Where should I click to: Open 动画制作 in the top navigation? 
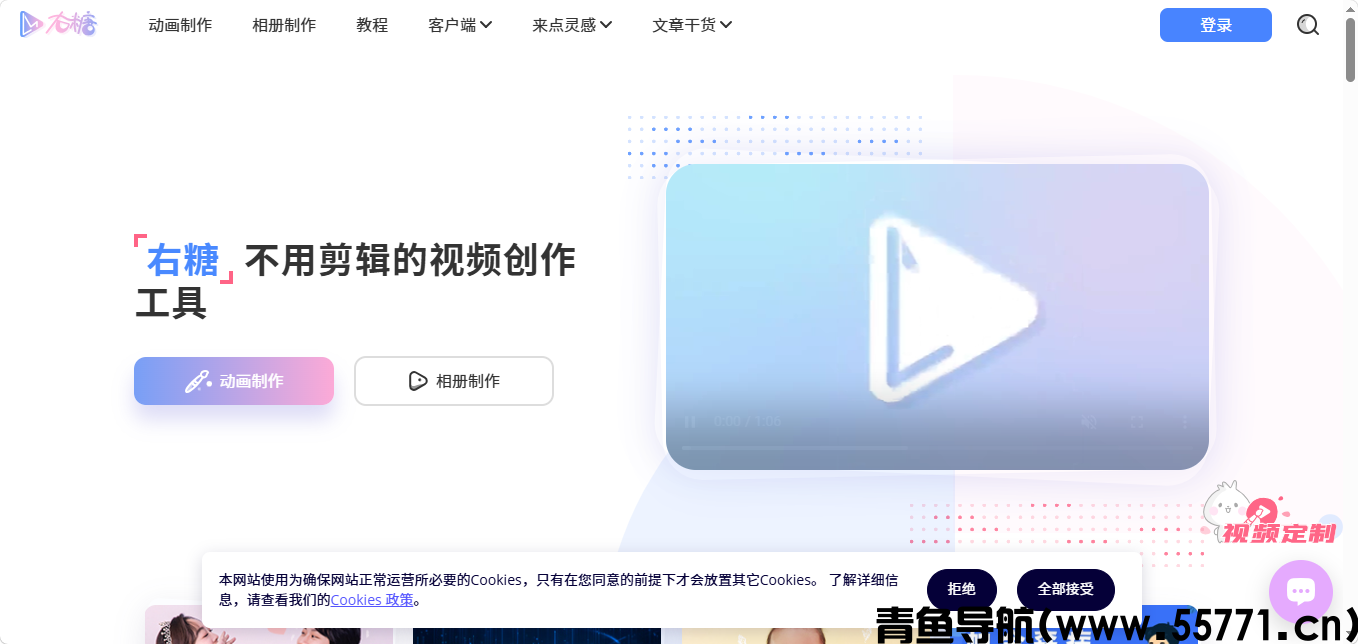tap(180, 25)
